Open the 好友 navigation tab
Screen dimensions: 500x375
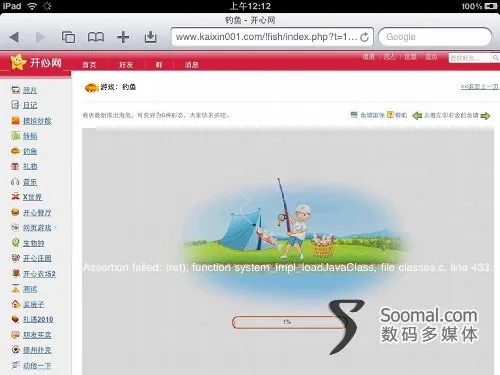[x=126, y=65]
